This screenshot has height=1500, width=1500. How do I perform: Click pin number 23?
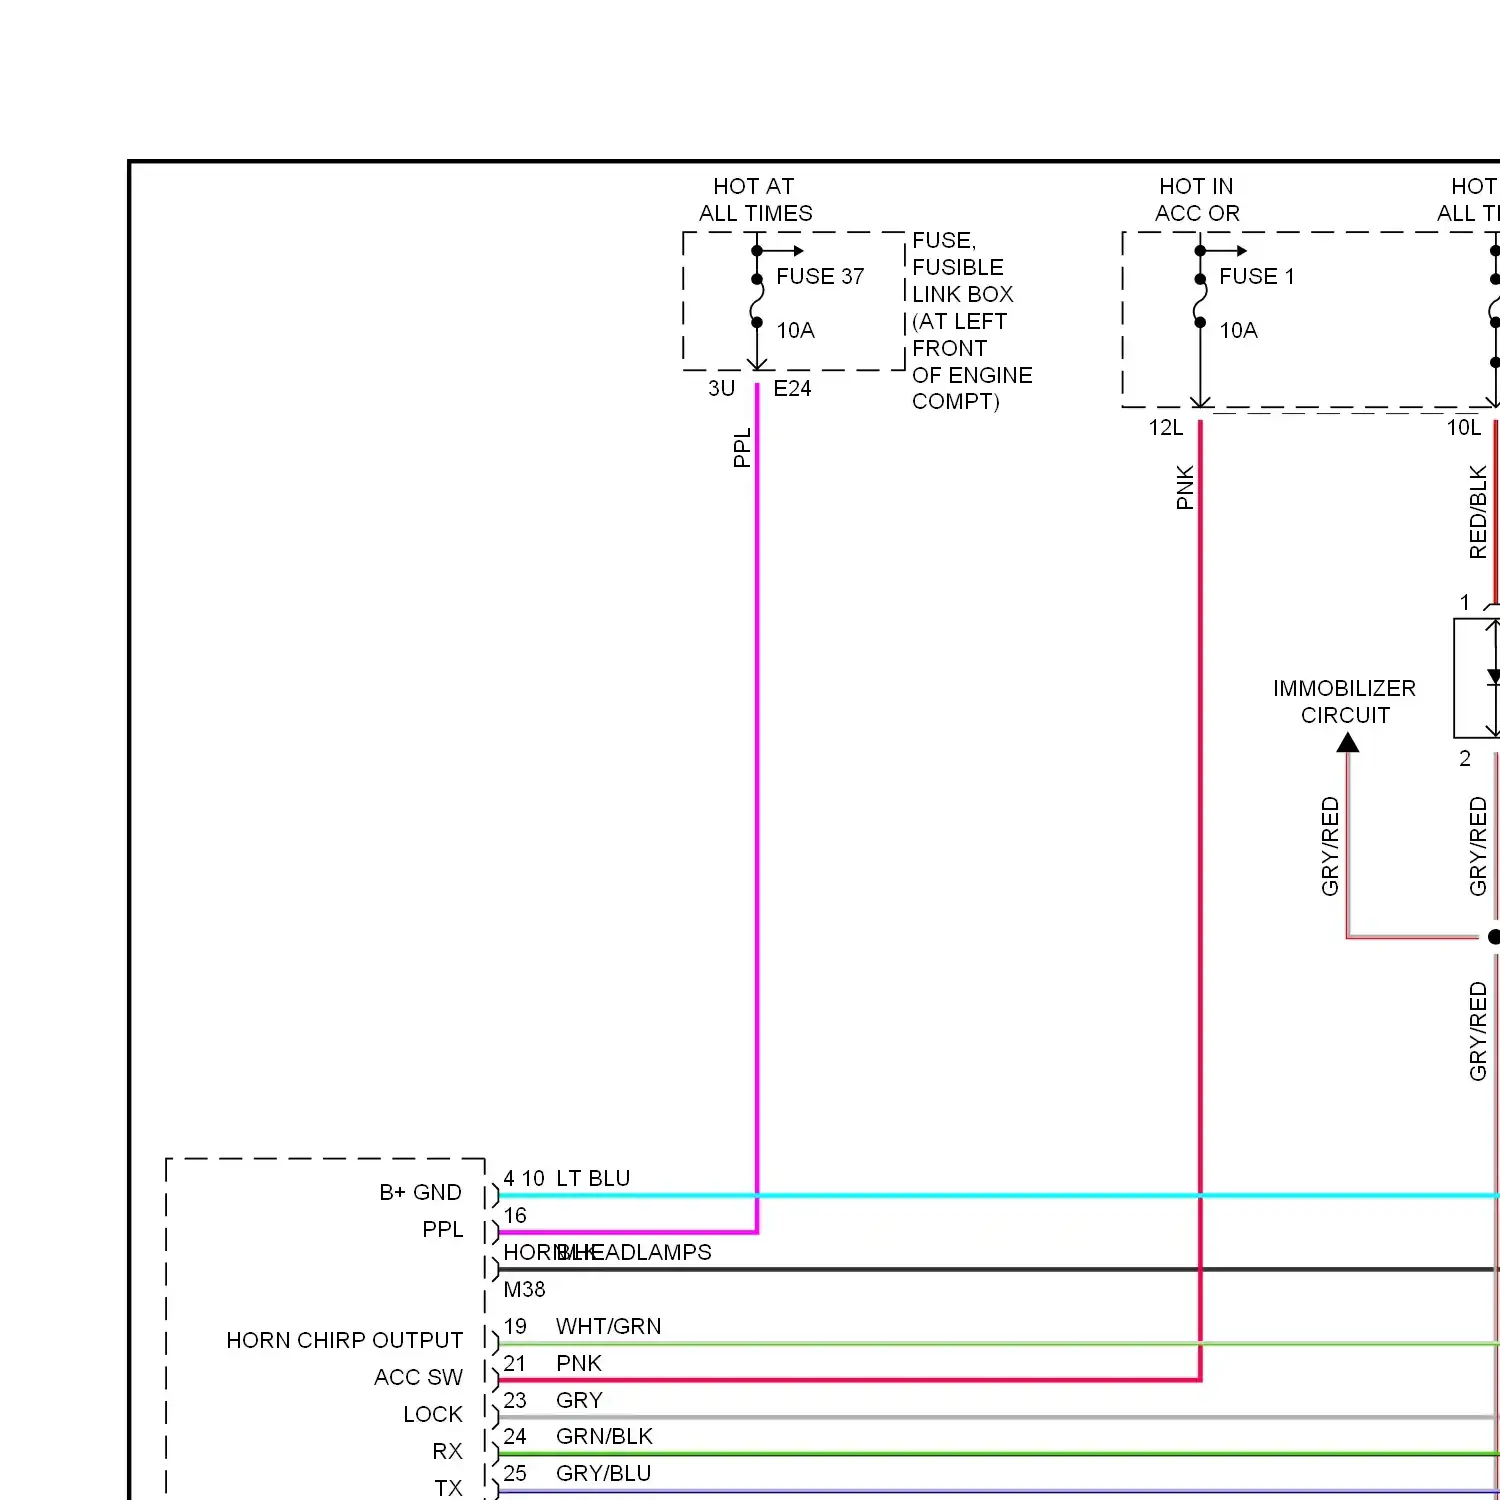tap(515, 1400)
